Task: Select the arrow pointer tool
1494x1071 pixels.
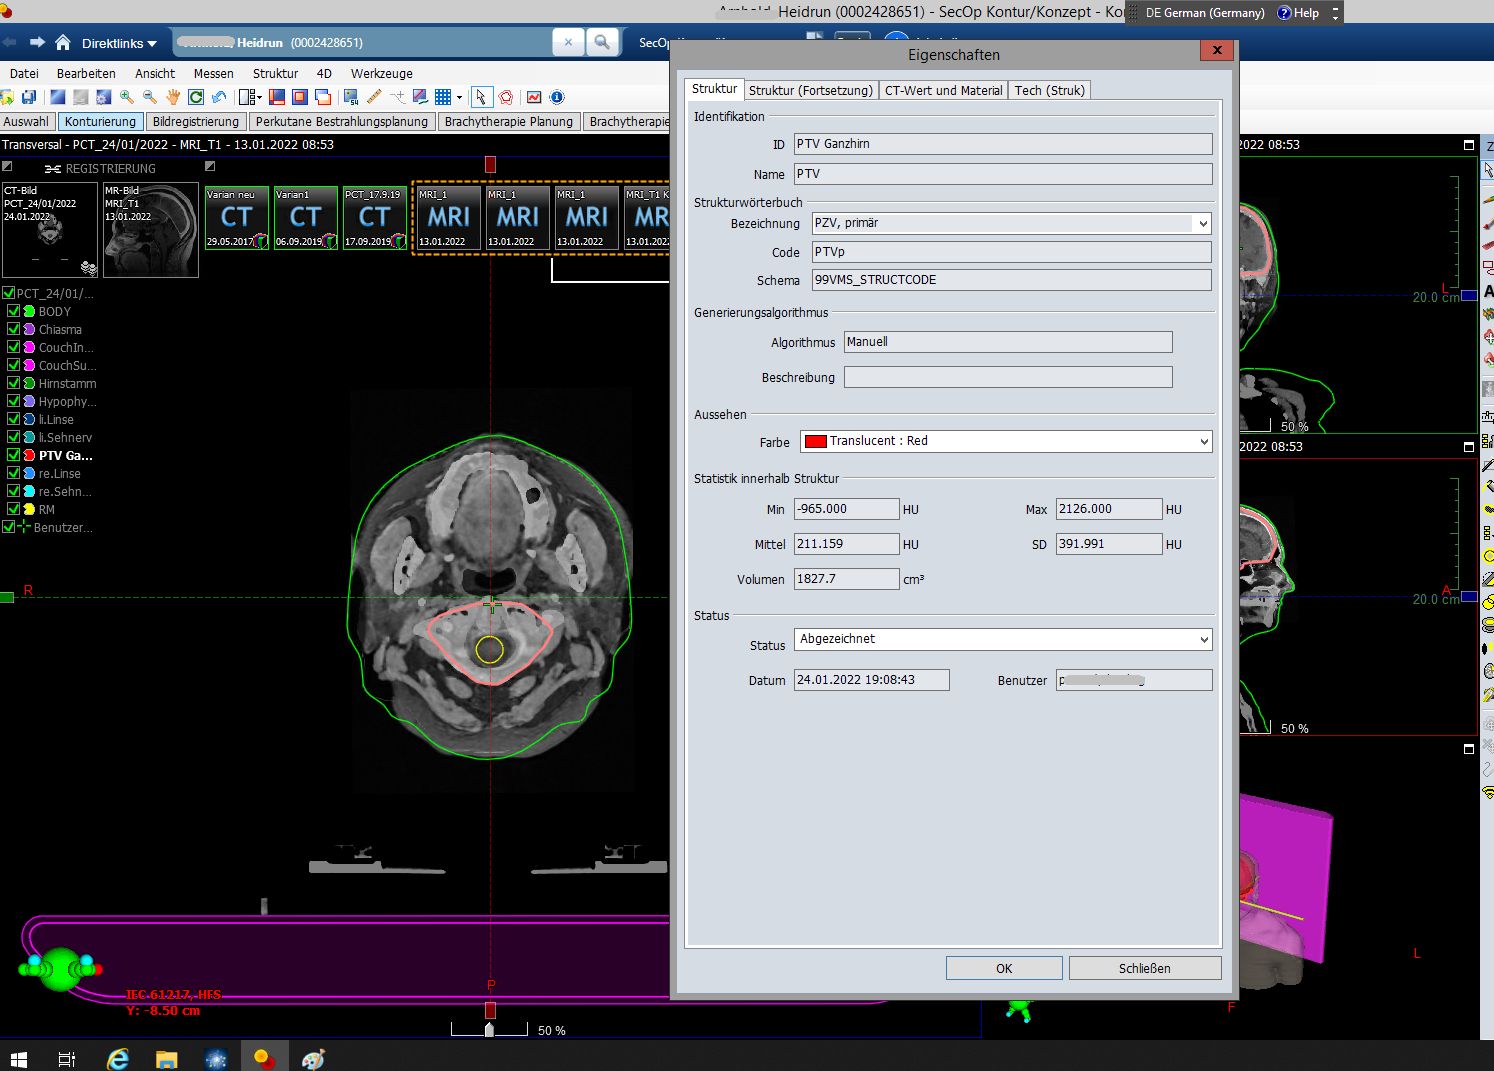Action: tap(481, 97)
